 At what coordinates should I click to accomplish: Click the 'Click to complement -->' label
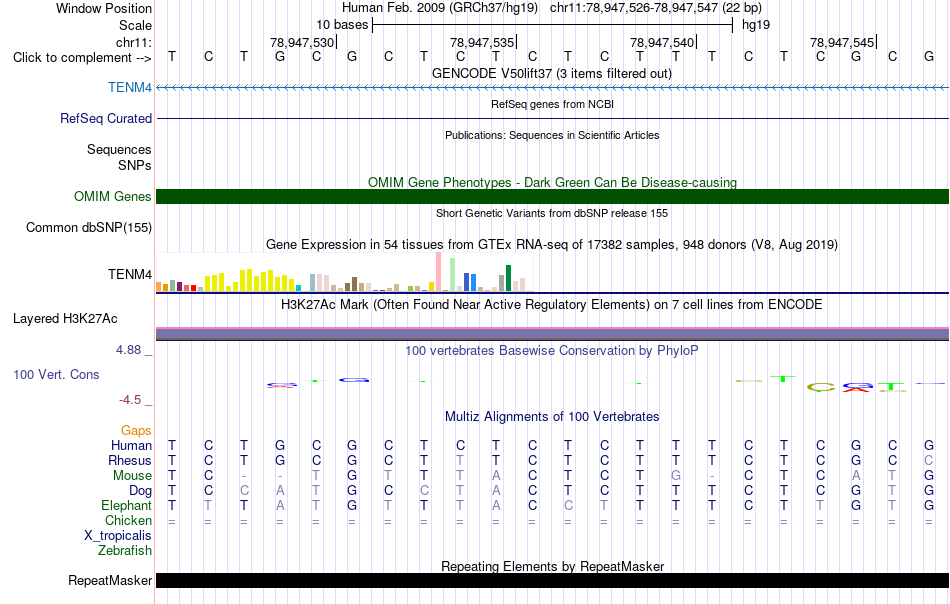pyautogui.click(x=82, y=58)
